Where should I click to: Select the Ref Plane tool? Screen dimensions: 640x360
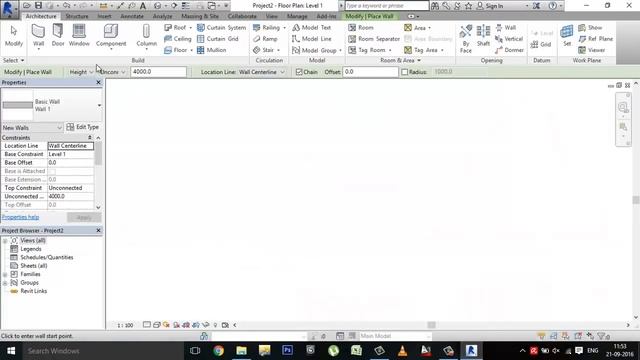[x=596, y=39]
